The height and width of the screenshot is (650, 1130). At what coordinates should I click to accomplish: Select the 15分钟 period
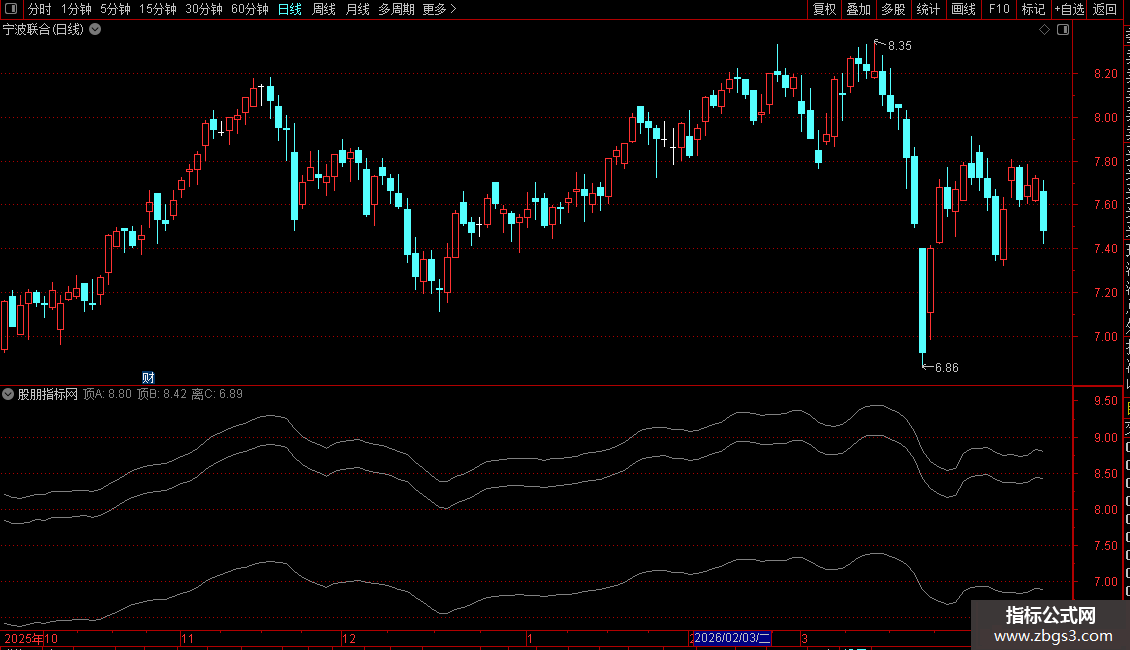coord(157,9)
